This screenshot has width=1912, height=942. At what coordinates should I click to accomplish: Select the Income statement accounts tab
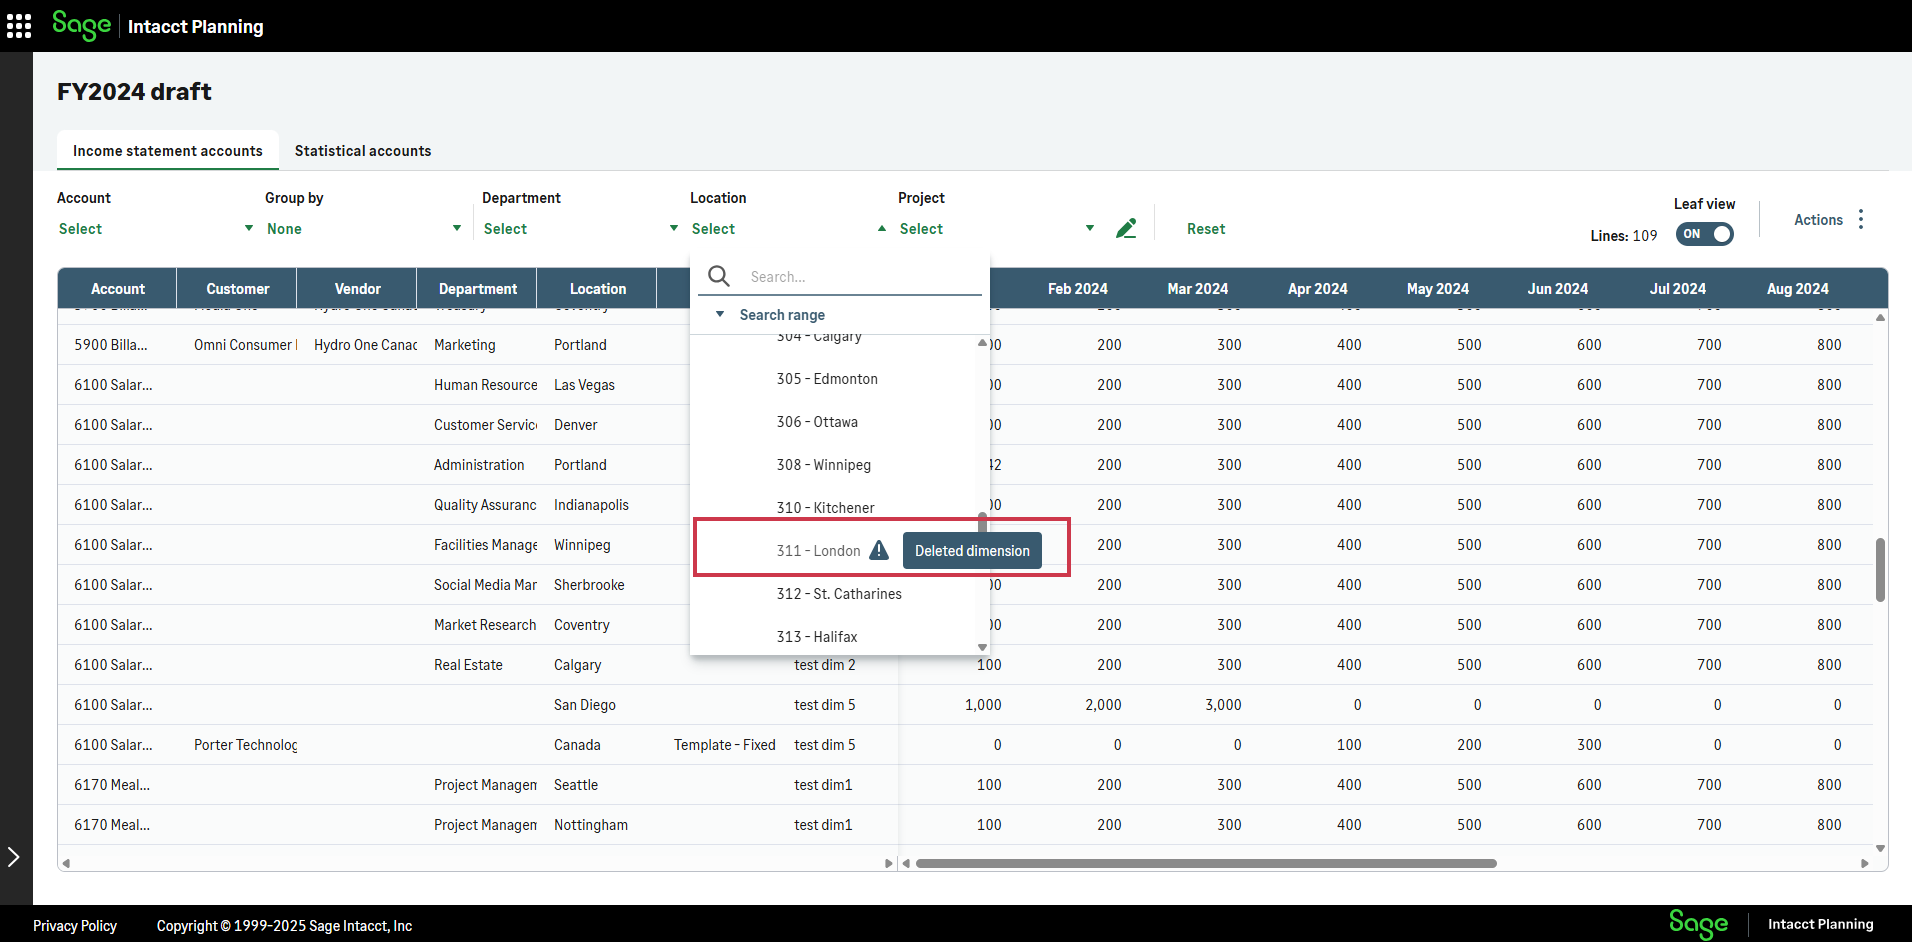coord(168,151)
